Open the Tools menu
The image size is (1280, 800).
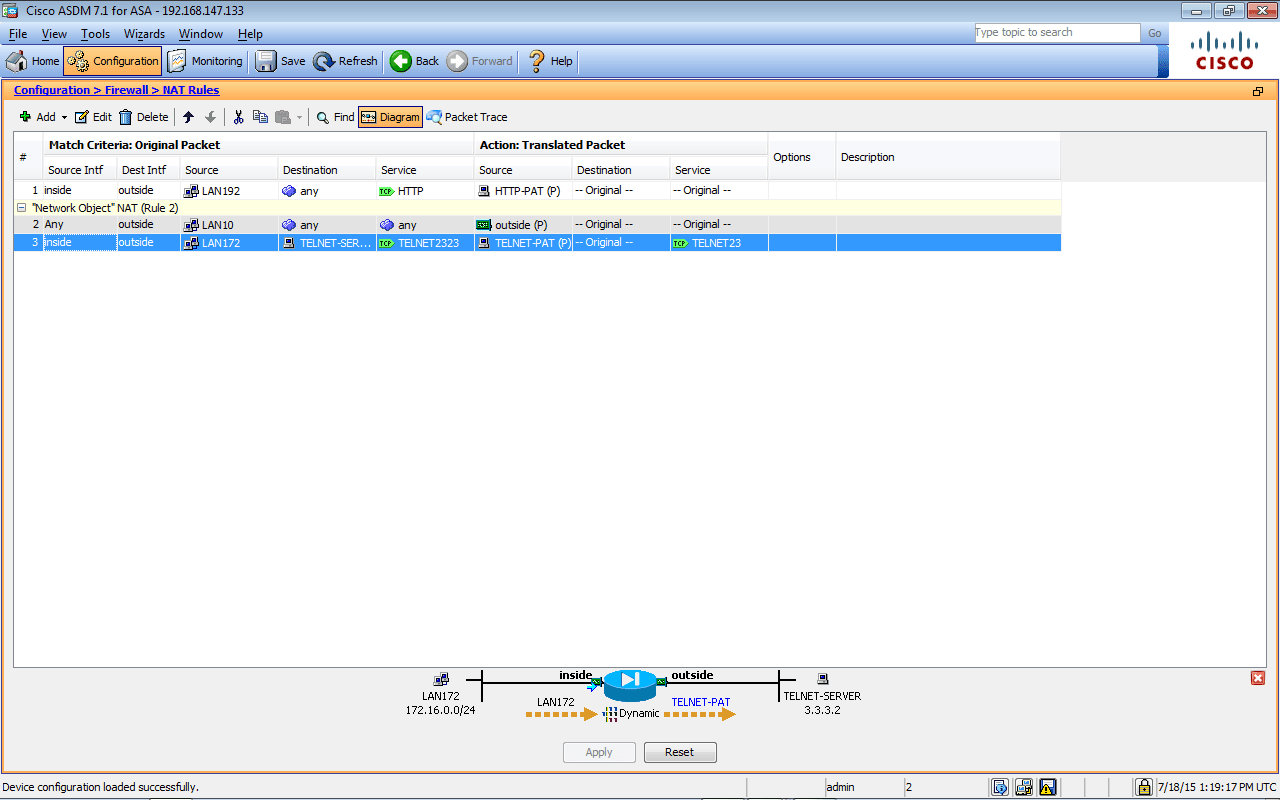coord(95,34)
